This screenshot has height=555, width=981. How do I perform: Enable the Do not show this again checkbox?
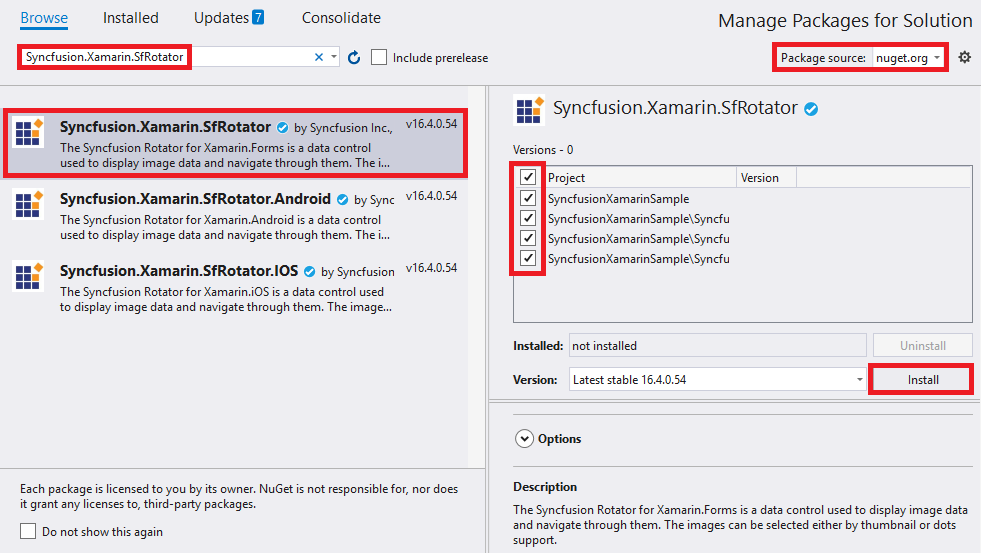28,531
